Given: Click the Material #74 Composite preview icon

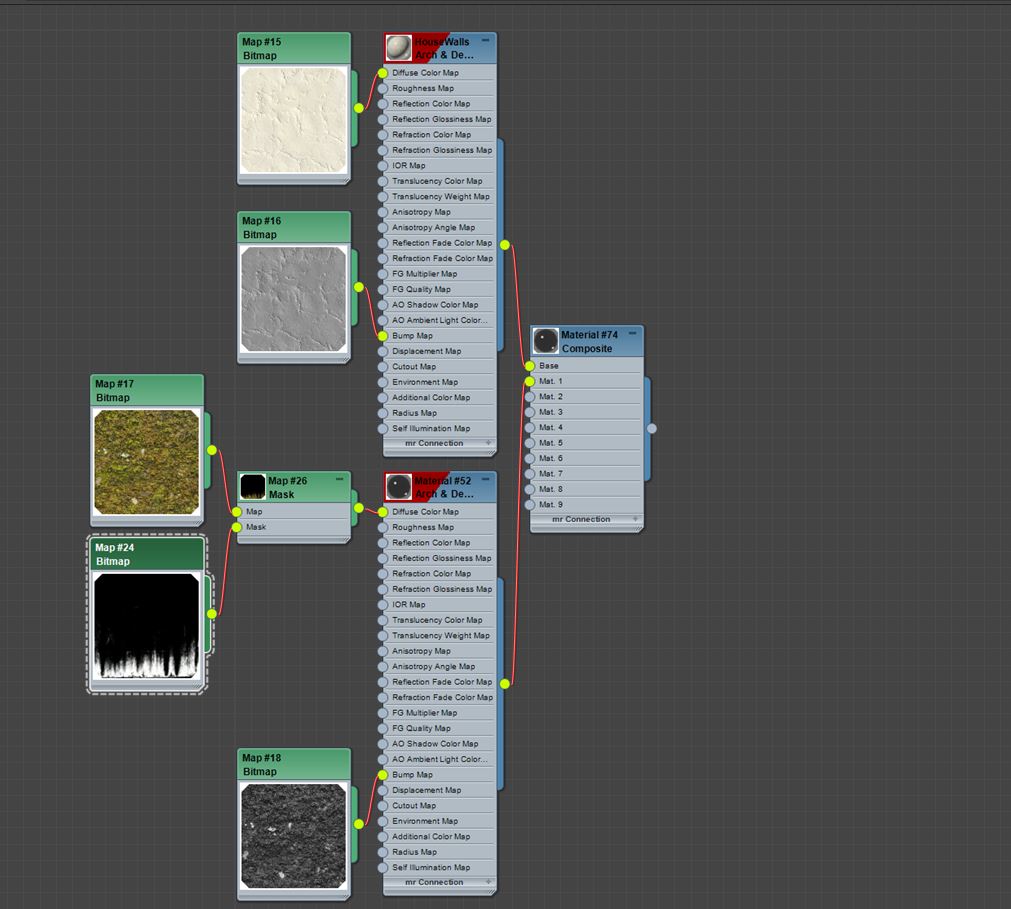Looking at the screenshot, I should click(x=545, y=339).
